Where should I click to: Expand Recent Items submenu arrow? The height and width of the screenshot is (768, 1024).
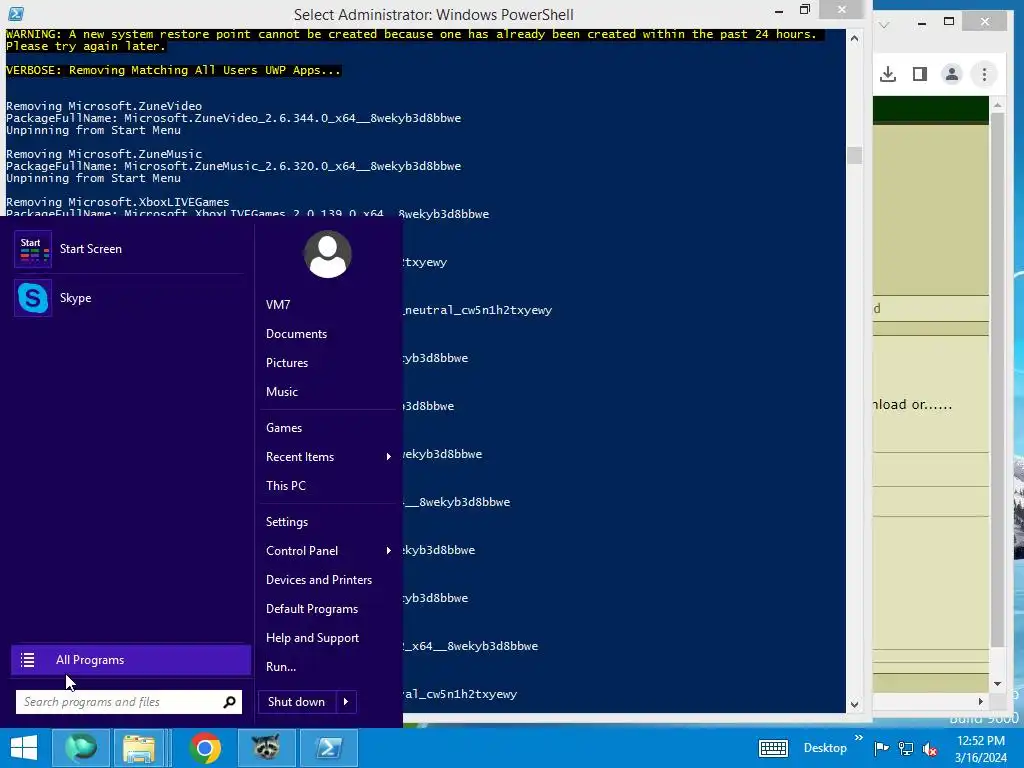click(x=389, y=456)
